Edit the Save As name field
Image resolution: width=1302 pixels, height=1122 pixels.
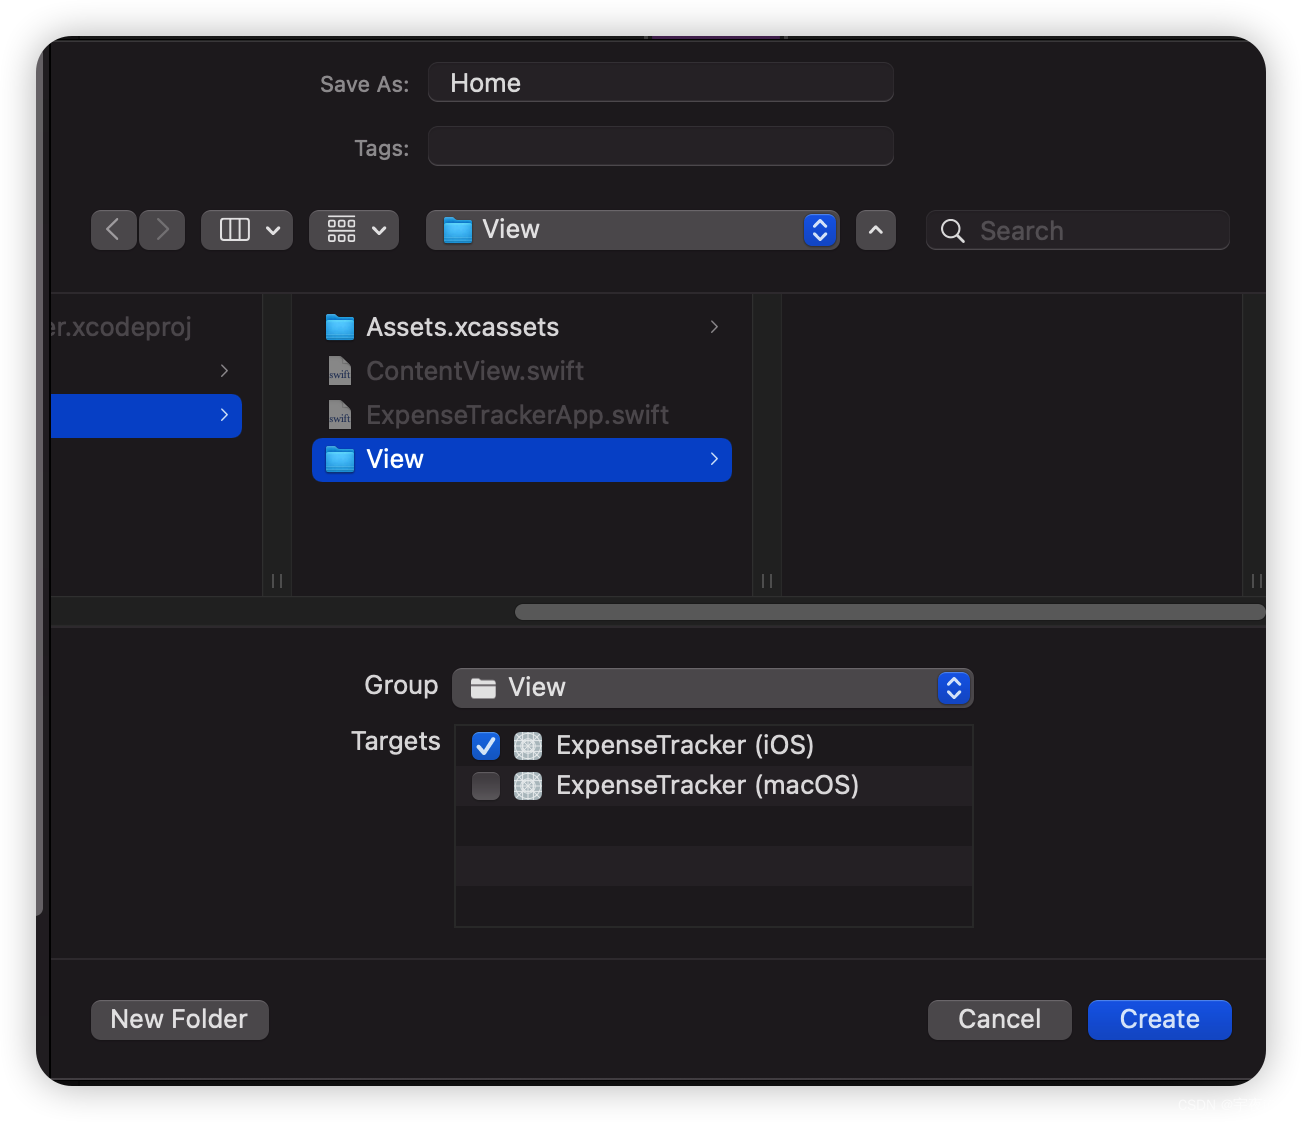(x=660, y=82)
